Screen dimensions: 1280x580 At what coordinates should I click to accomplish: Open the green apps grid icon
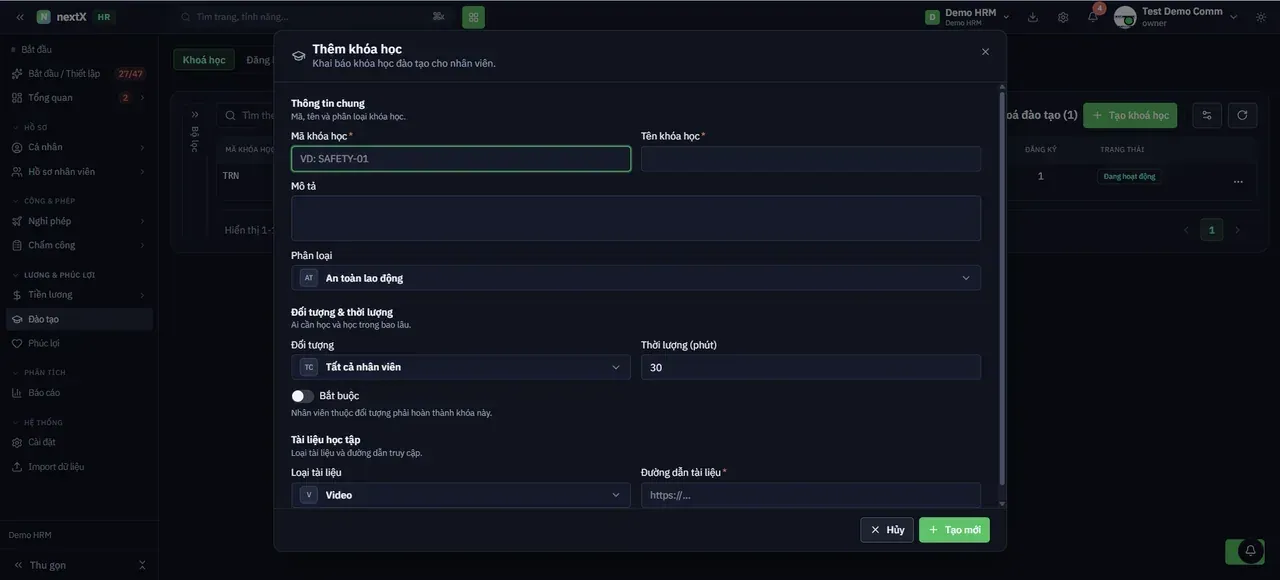pos(473,17)
